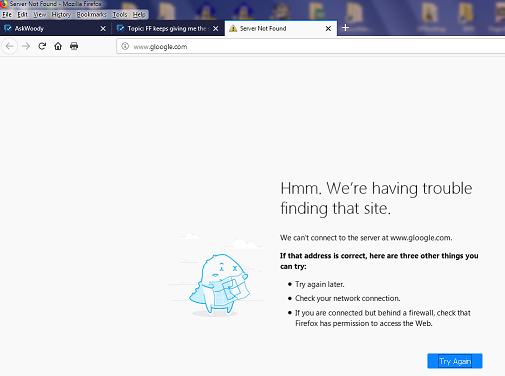Click the Print toolbar icon
This screenshot has width=505, height=376.
click(74, 46)
